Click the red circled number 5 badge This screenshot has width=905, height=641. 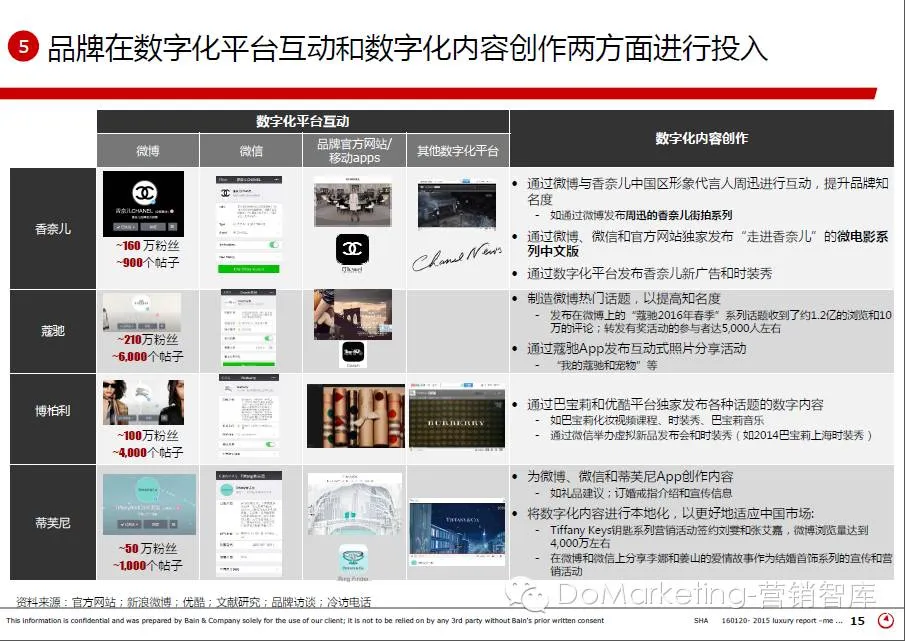click(23, 46)
